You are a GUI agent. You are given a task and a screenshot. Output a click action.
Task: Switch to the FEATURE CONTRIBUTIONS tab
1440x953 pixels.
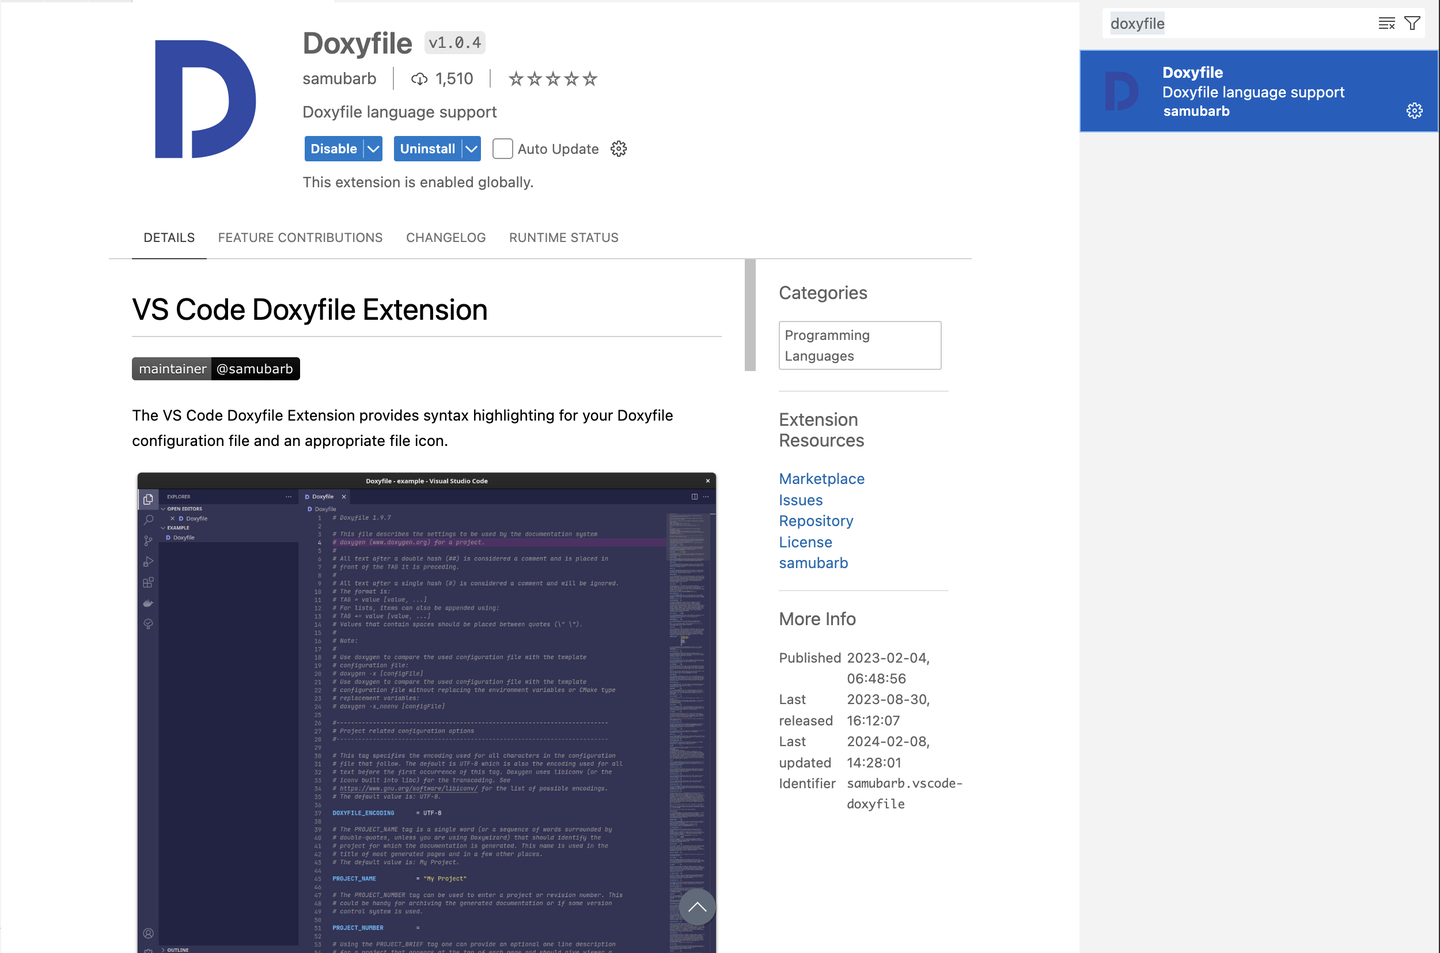pos(300,237)
